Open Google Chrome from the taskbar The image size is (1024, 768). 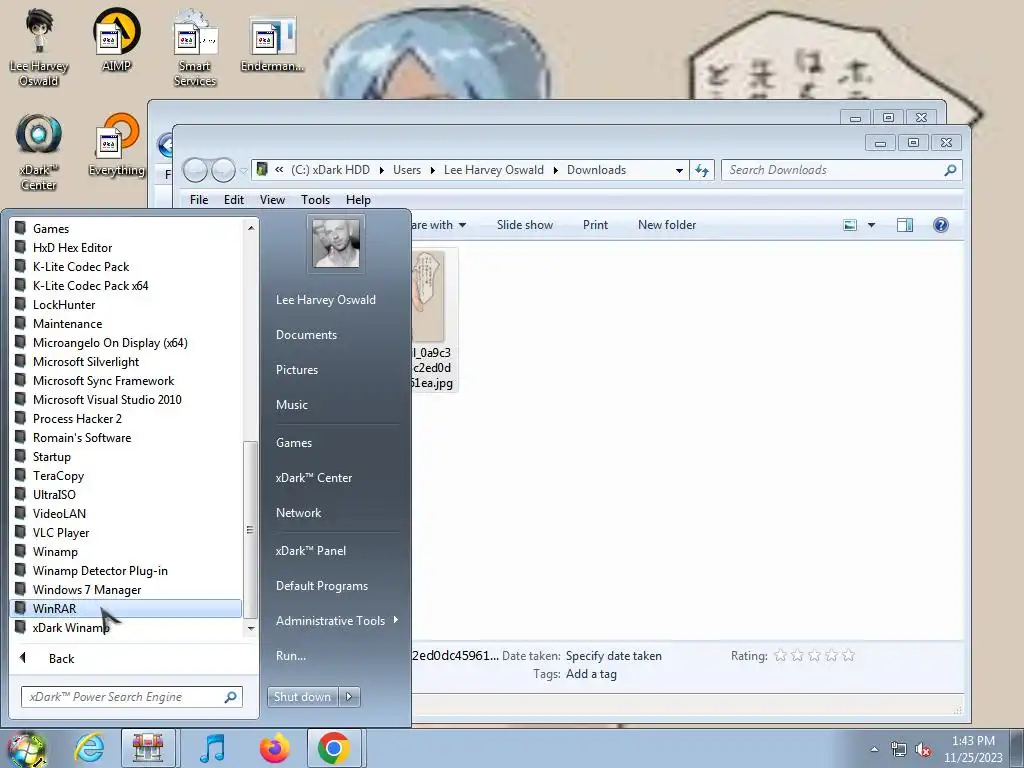pos(334,748)
